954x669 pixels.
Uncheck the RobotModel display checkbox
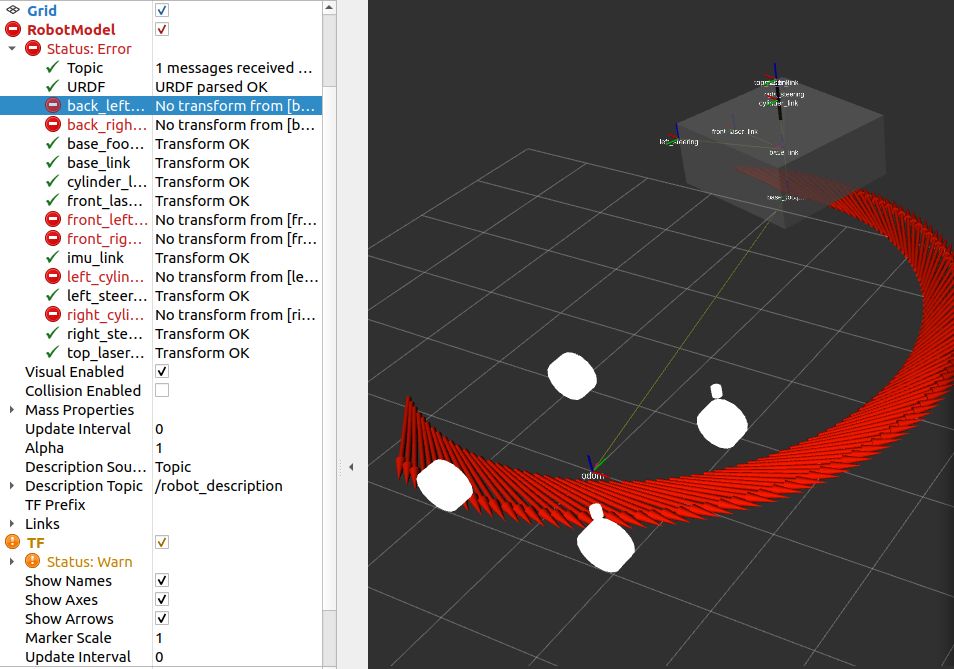pyautogui.click(x=162, y=29)
